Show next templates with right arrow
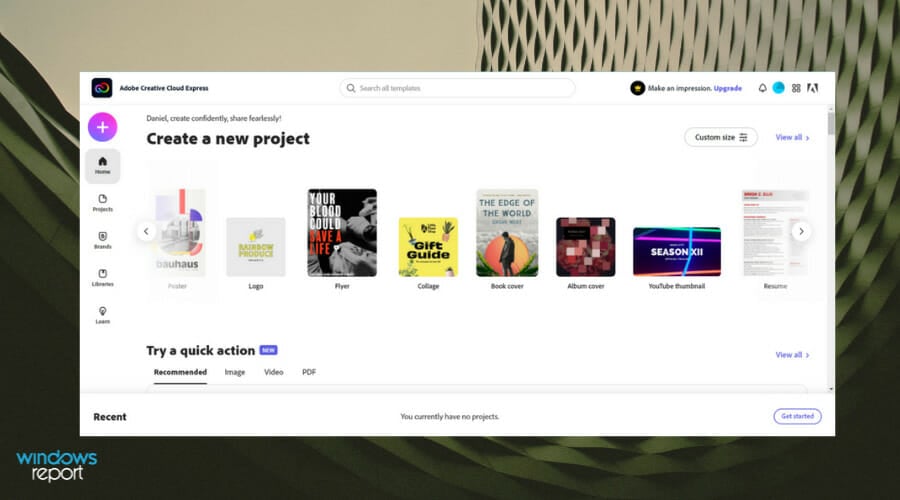 (801, 231)
